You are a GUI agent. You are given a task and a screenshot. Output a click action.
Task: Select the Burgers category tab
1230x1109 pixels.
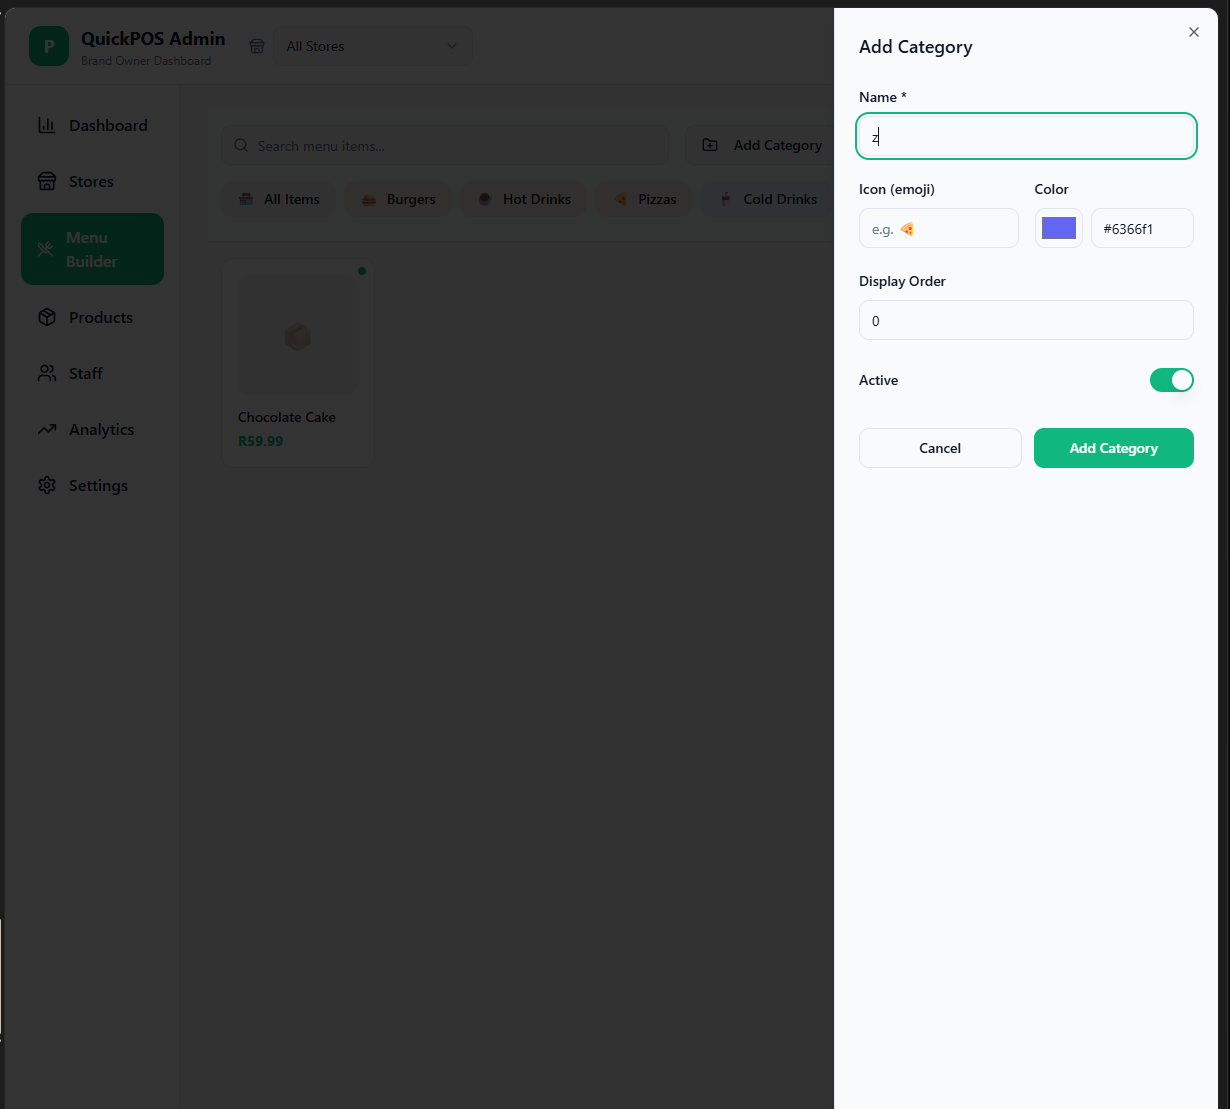398,199
